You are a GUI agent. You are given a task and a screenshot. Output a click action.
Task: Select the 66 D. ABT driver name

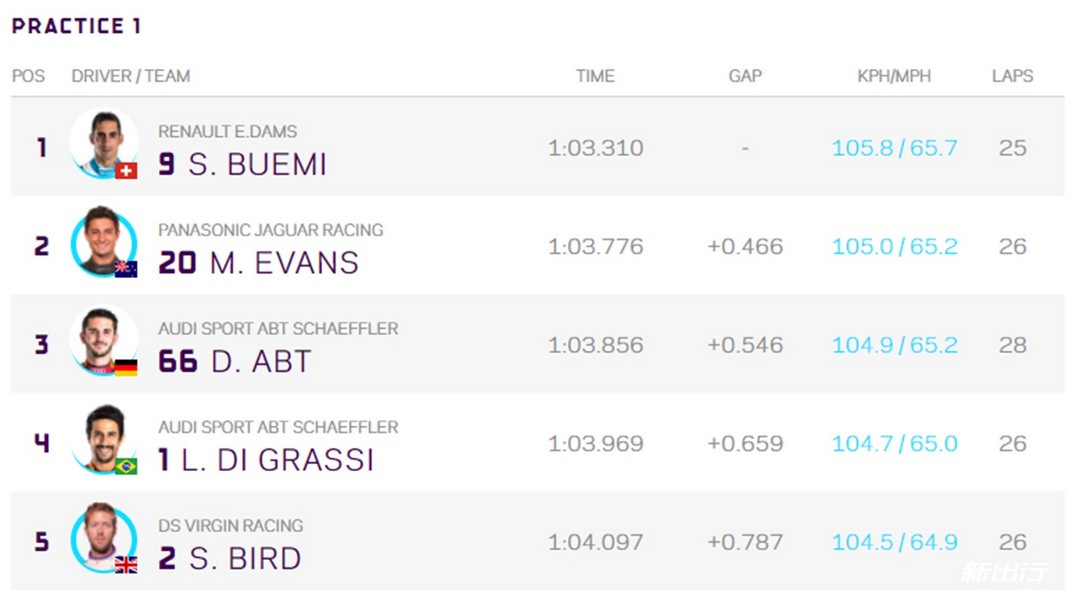[235, 361]
